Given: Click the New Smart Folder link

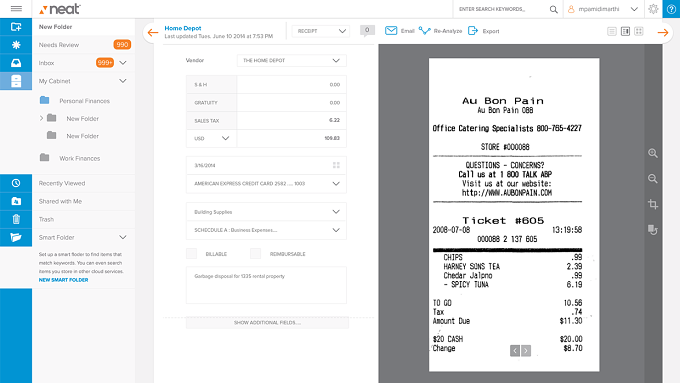Looking at the screenshot, I should (x=63, y=280).
